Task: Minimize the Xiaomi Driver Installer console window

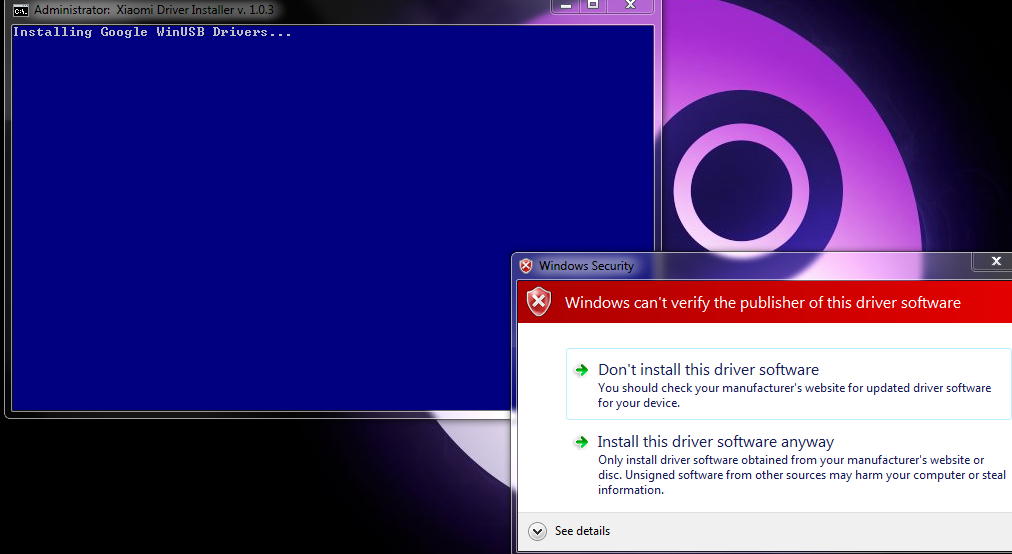Action: click(567, 5)
